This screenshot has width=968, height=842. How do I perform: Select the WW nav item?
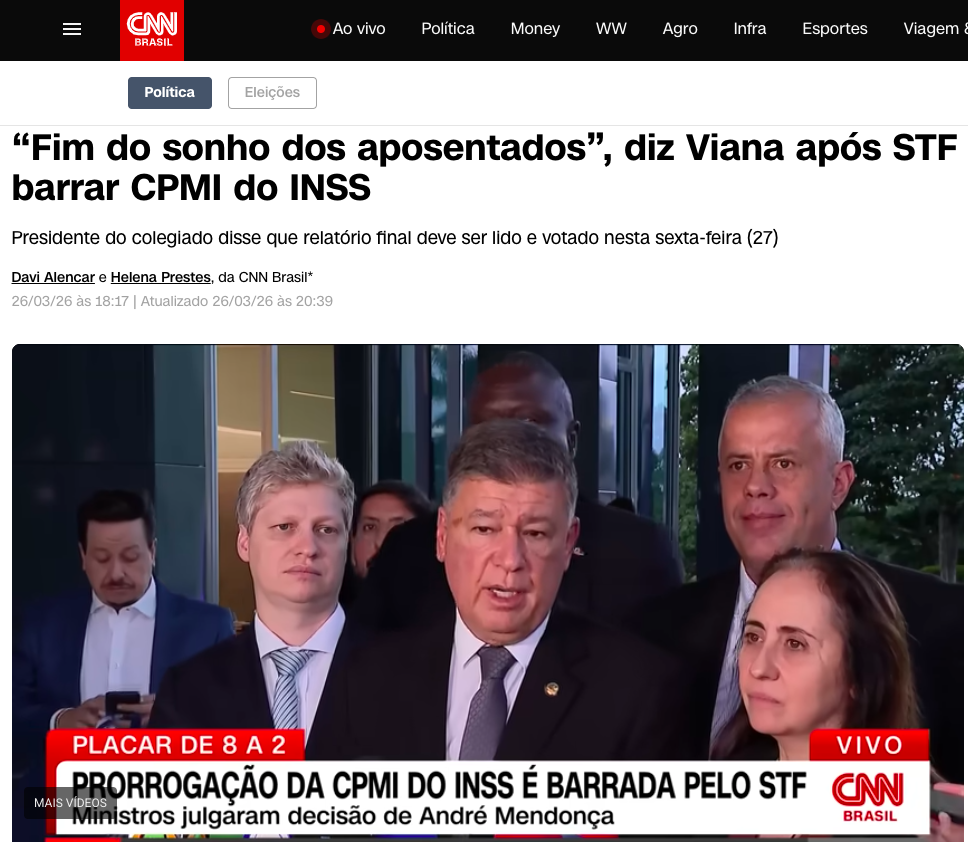pos(611,29)
